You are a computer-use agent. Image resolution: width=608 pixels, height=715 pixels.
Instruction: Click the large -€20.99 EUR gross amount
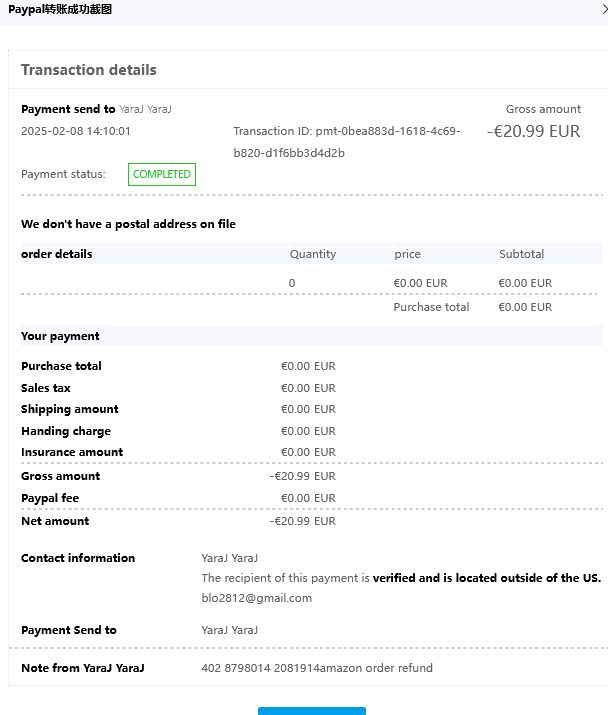[534, 131]
